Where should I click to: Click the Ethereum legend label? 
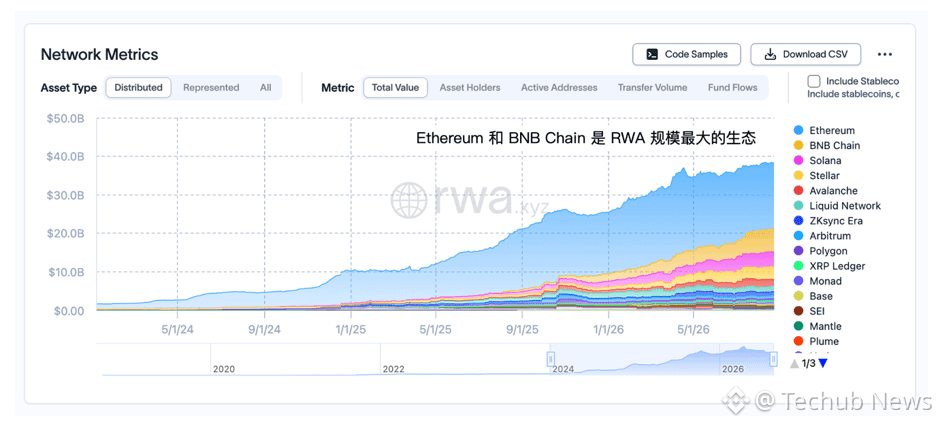832,130
